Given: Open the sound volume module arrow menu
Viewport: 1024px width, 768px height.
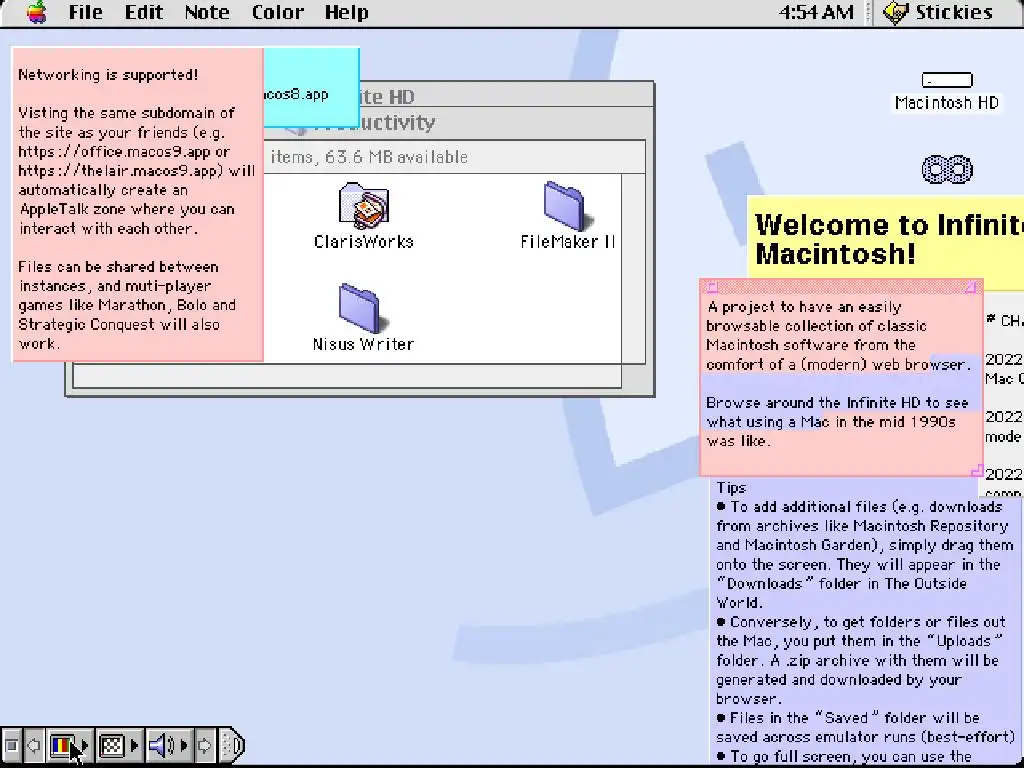Looking at the screenshot, I should coord(184,745).
